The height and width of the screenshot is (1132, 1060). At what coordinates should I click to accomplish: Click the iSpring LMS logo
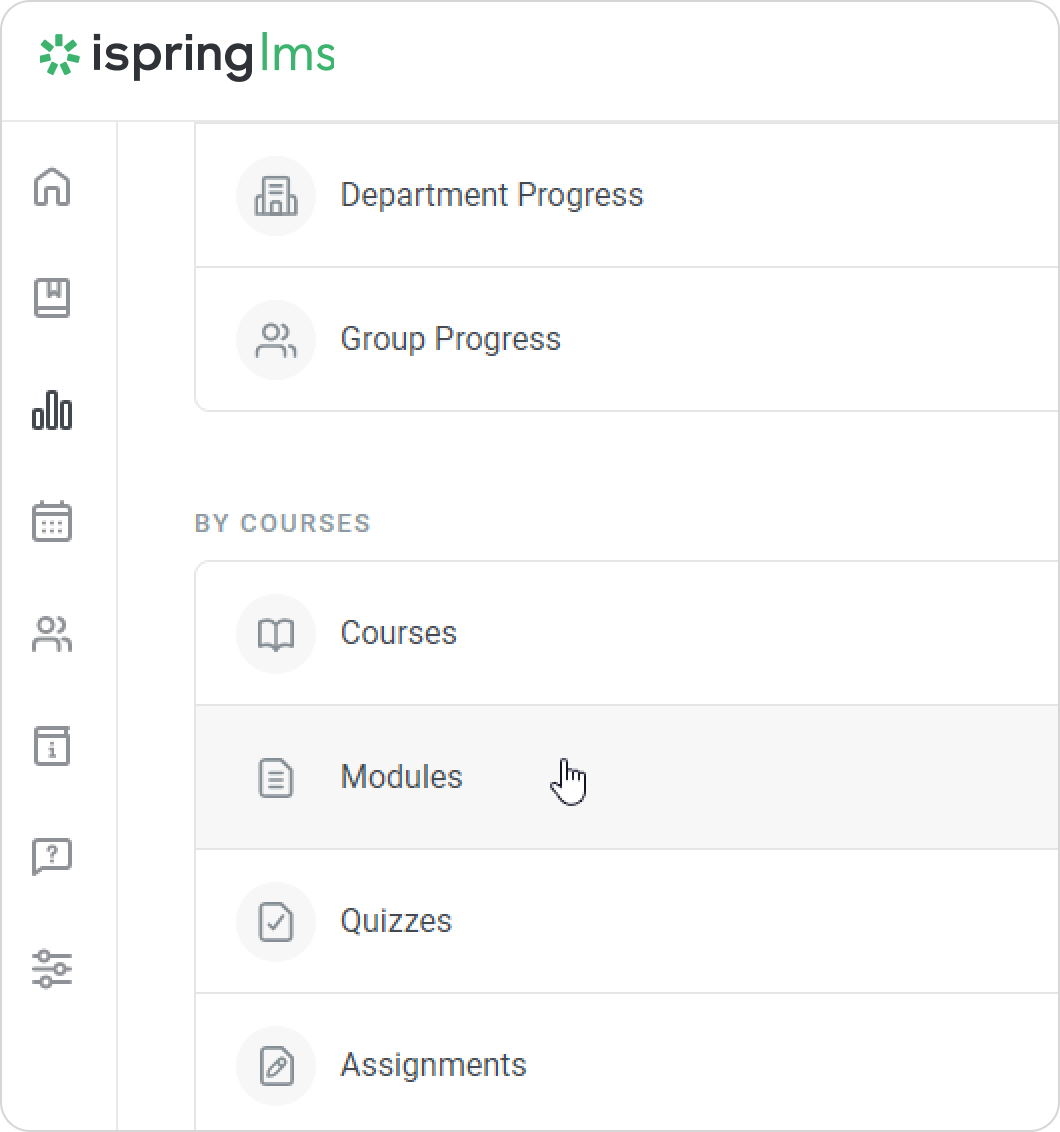[187, 56]
